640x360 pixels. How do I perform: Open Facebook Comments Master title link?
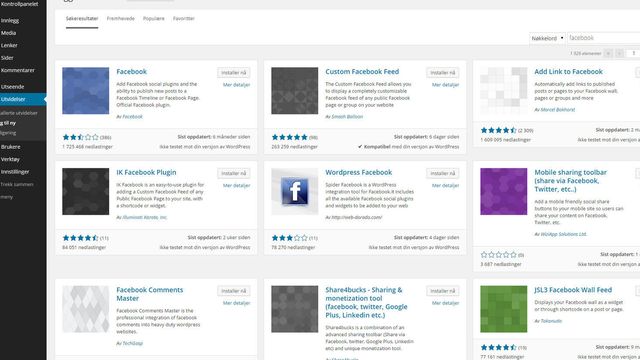click(x=149, y=294)
